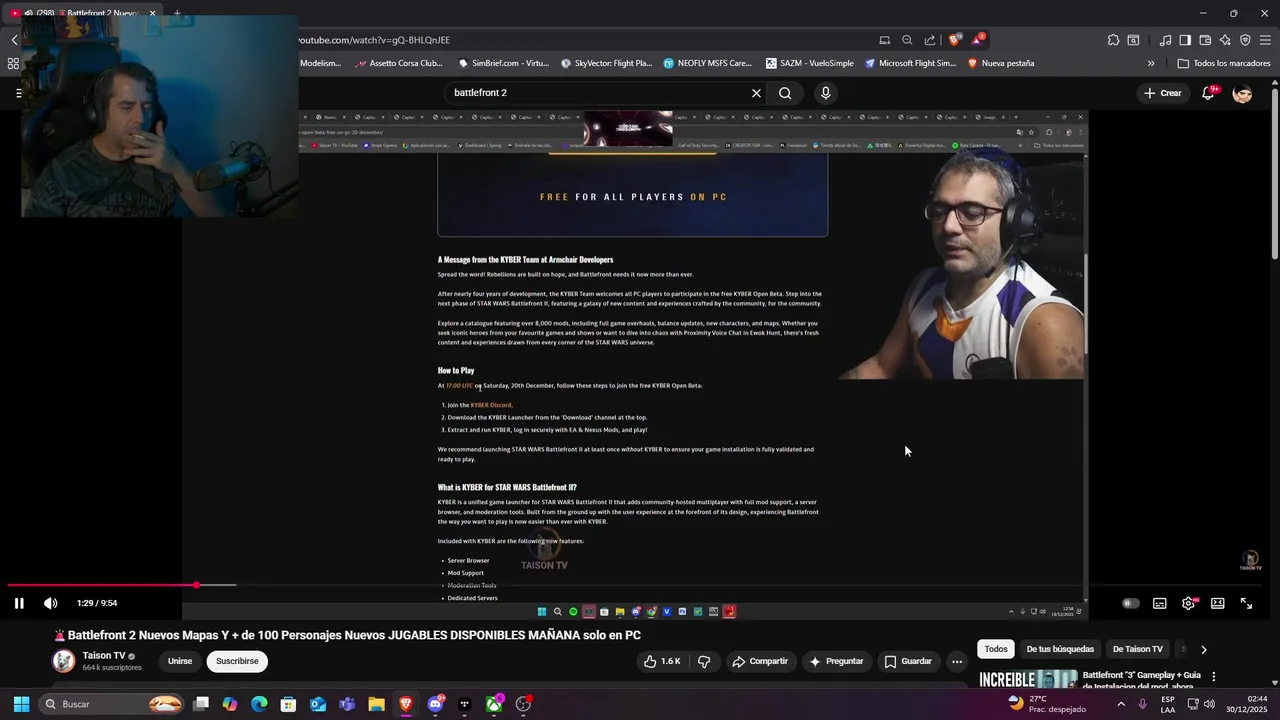Open Todos los marcadores folder
This screenshot has width=1280, height=720.
pos(1223,63)
